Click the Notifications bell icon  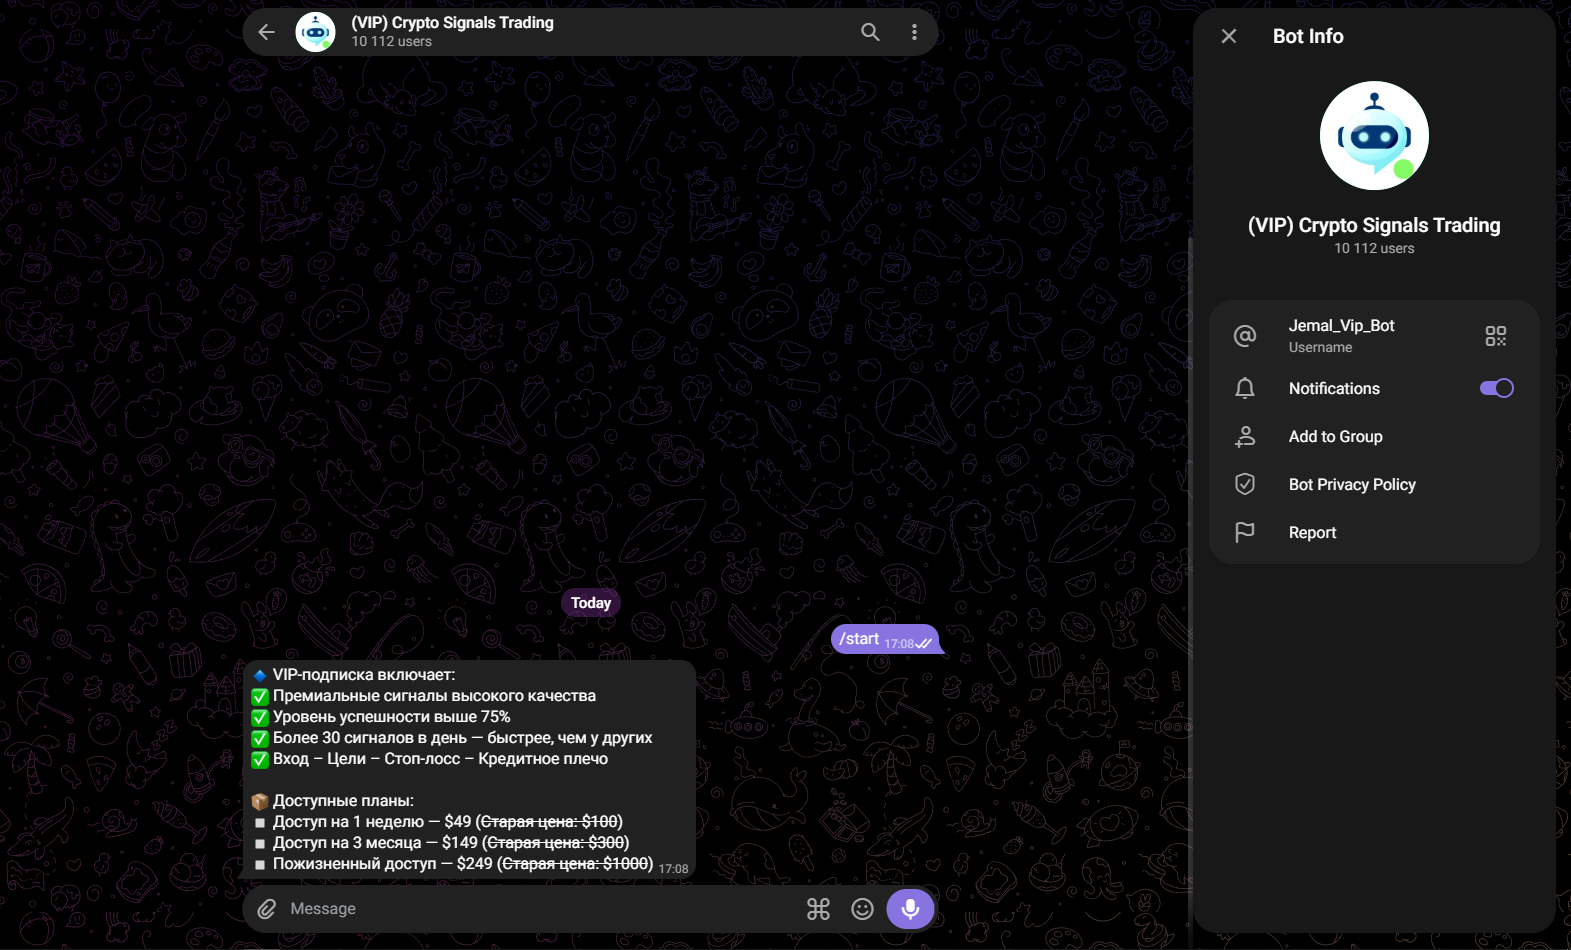click(1245, 388)
